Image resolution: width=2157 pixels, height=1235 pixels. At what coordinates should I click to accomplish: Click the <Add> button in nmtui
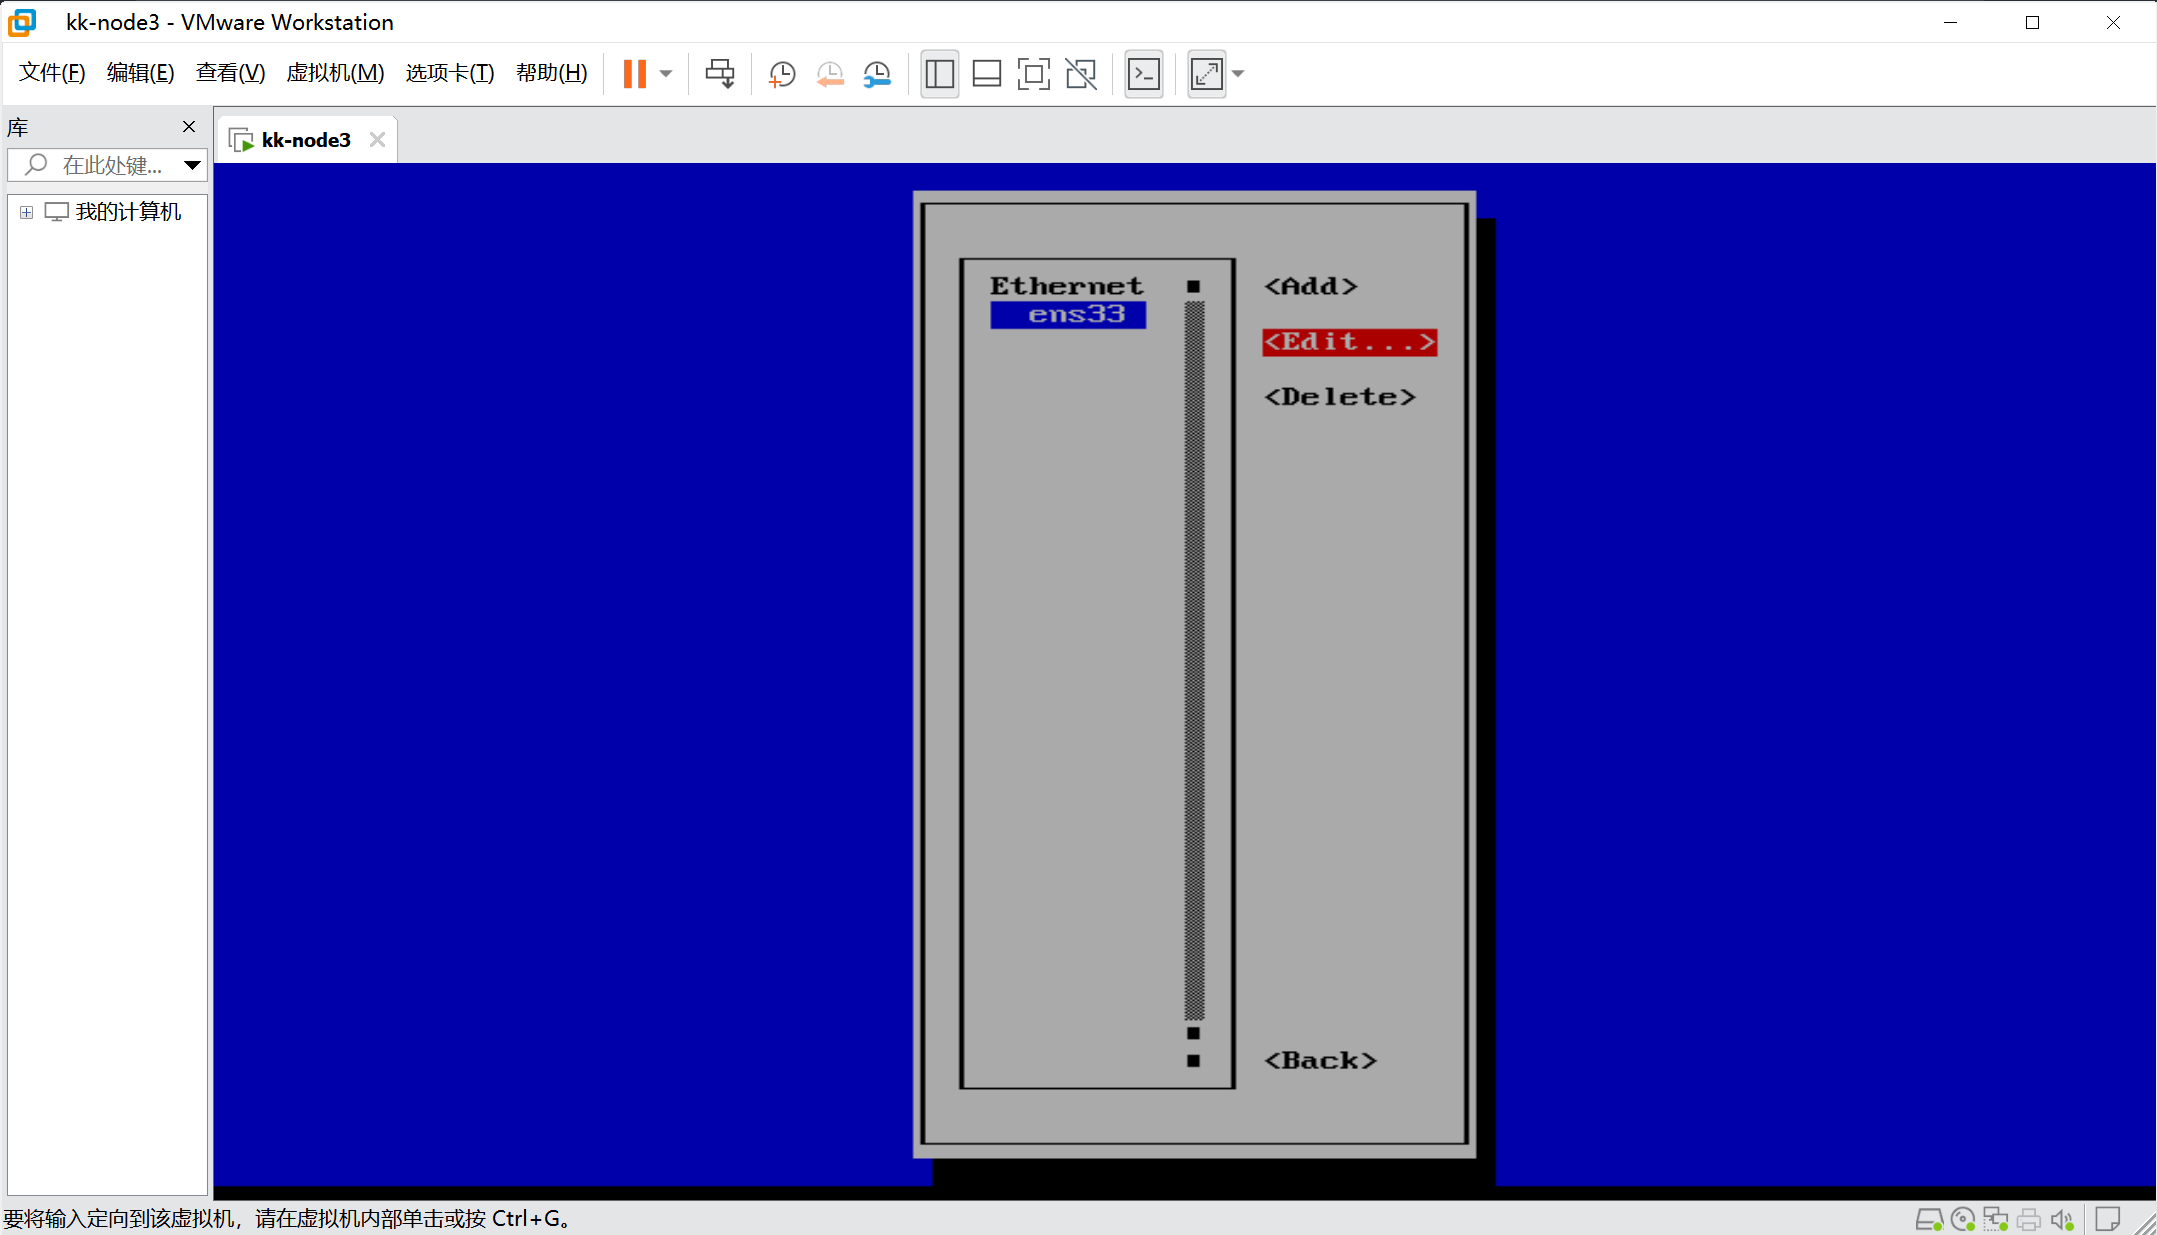[x=1311, y=286]
